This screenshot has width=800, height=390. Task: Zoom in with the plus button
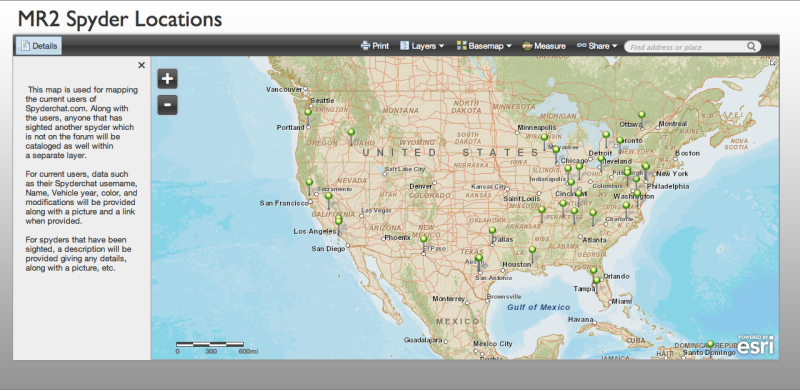(167, 79)
